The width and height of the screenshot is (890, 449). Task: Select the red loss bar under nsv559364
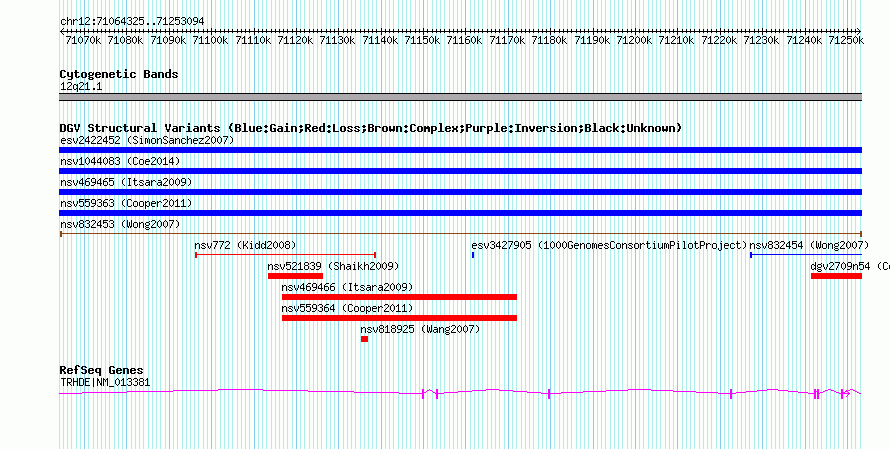pyautogui.click(x=399, y=318)
